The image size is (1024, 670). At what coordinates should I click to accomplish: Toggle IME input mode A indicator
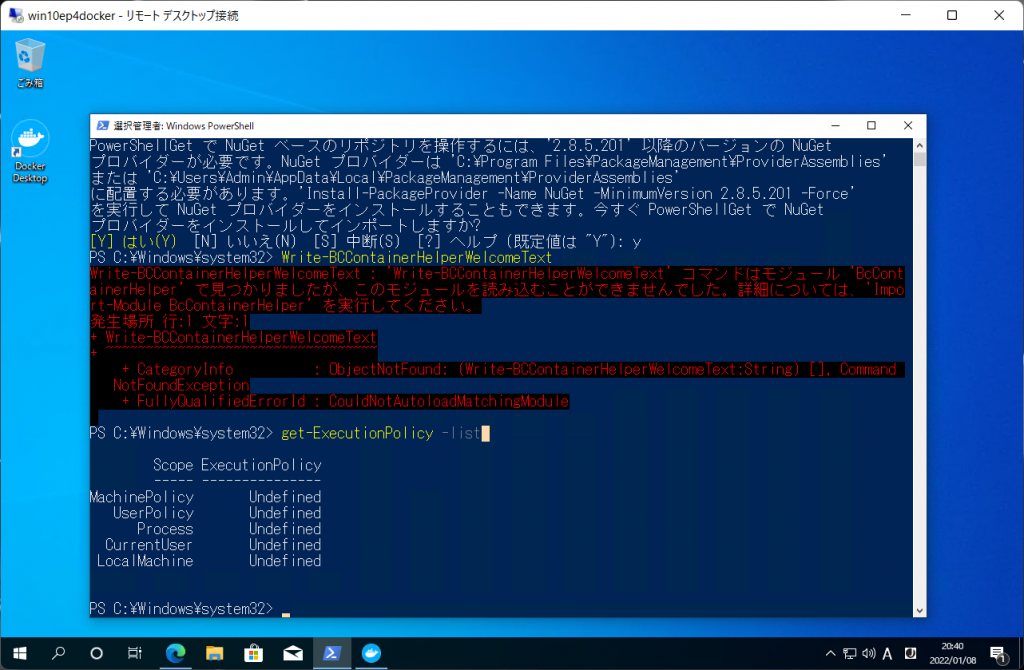tap(888, 653)
